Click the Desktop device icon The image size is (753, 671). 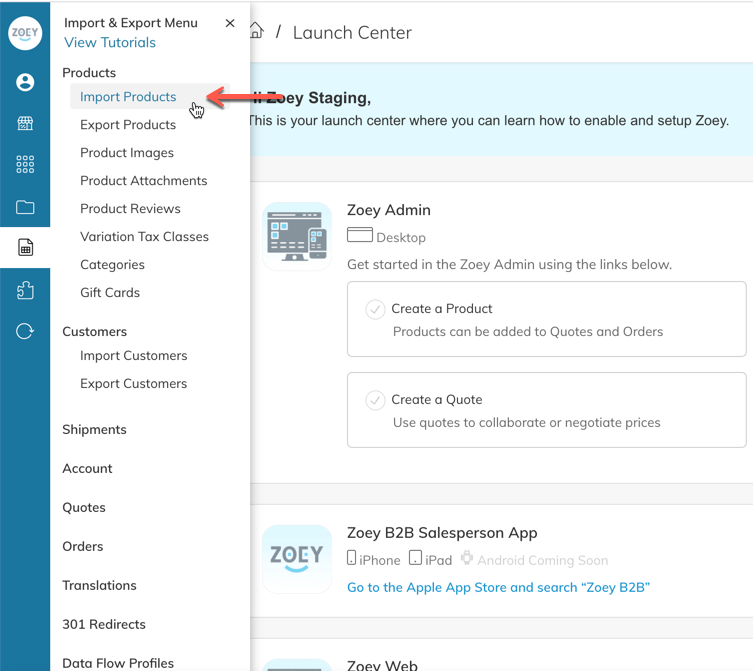point(360,235)
